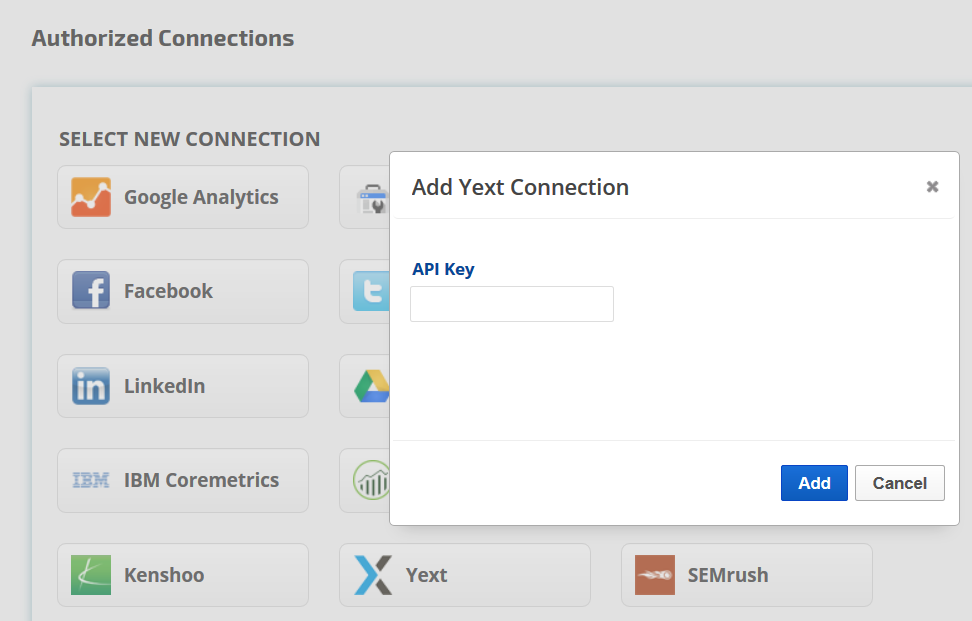Viewport: 972px width, 621px height.
Task: Click the SEMrush orange logo icon
Action: tap(655, 575)
